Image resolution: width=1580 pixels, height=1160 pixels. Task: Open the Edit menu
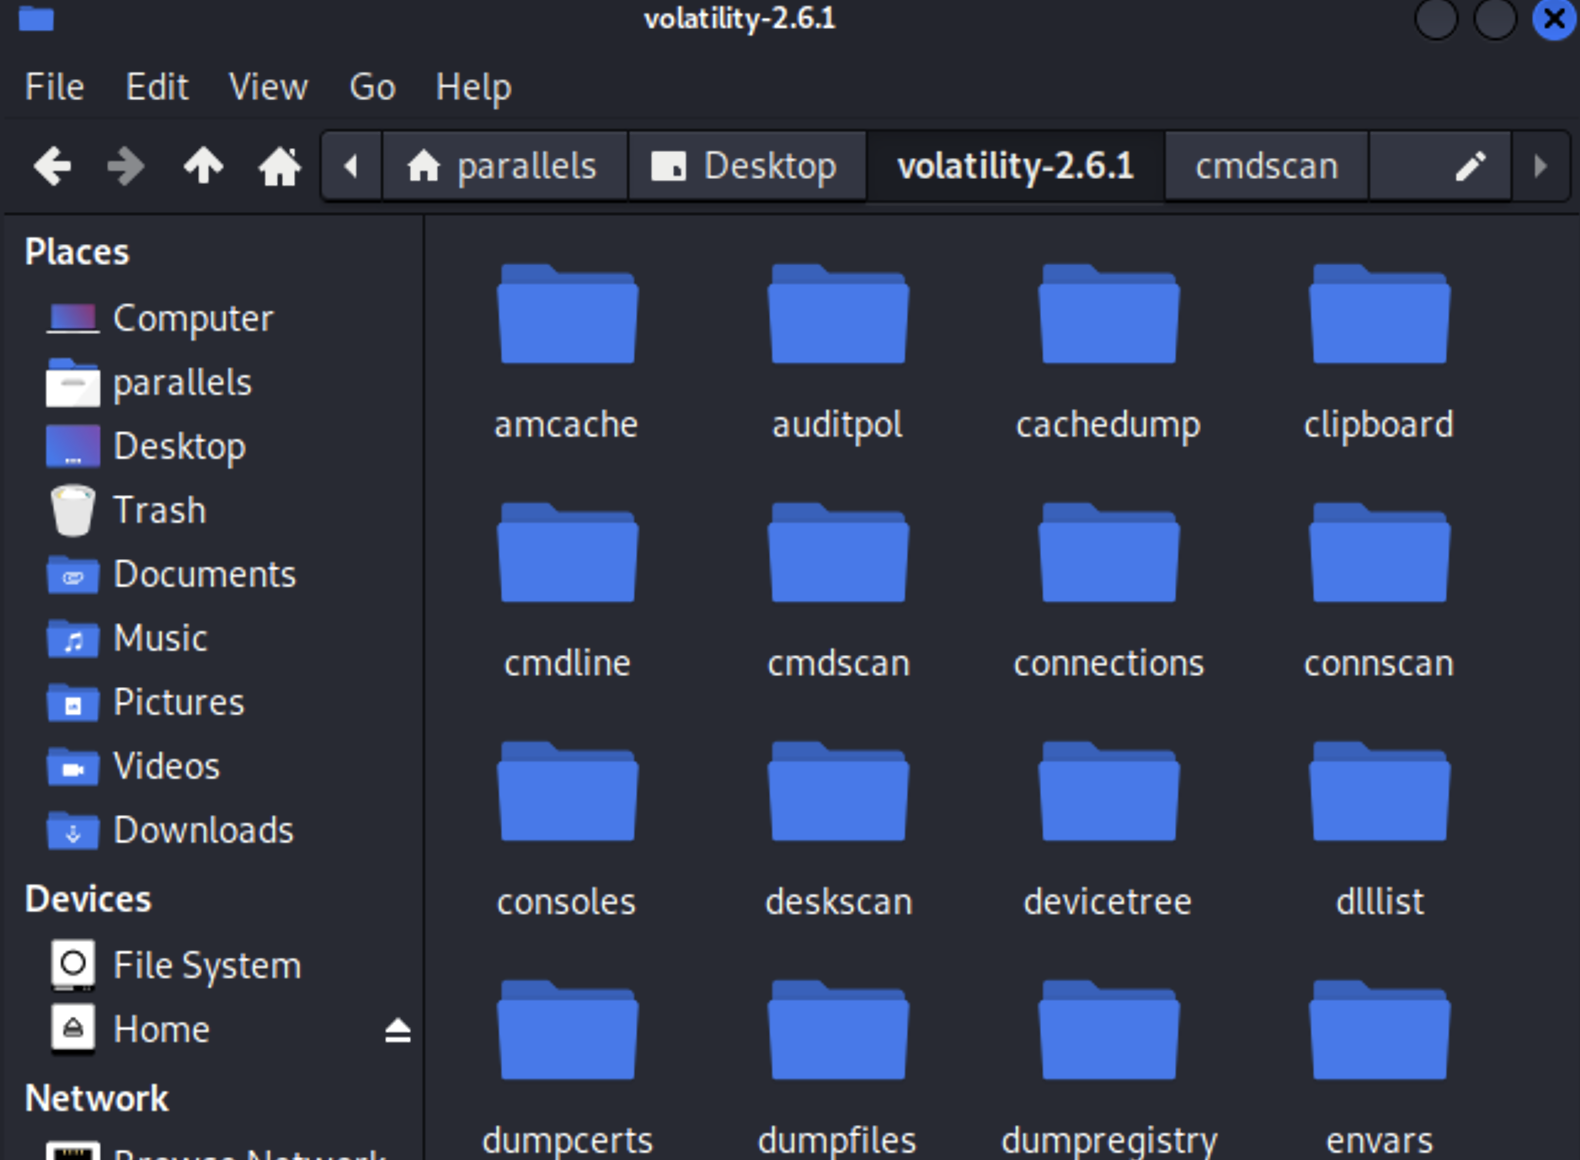point(157,87)
